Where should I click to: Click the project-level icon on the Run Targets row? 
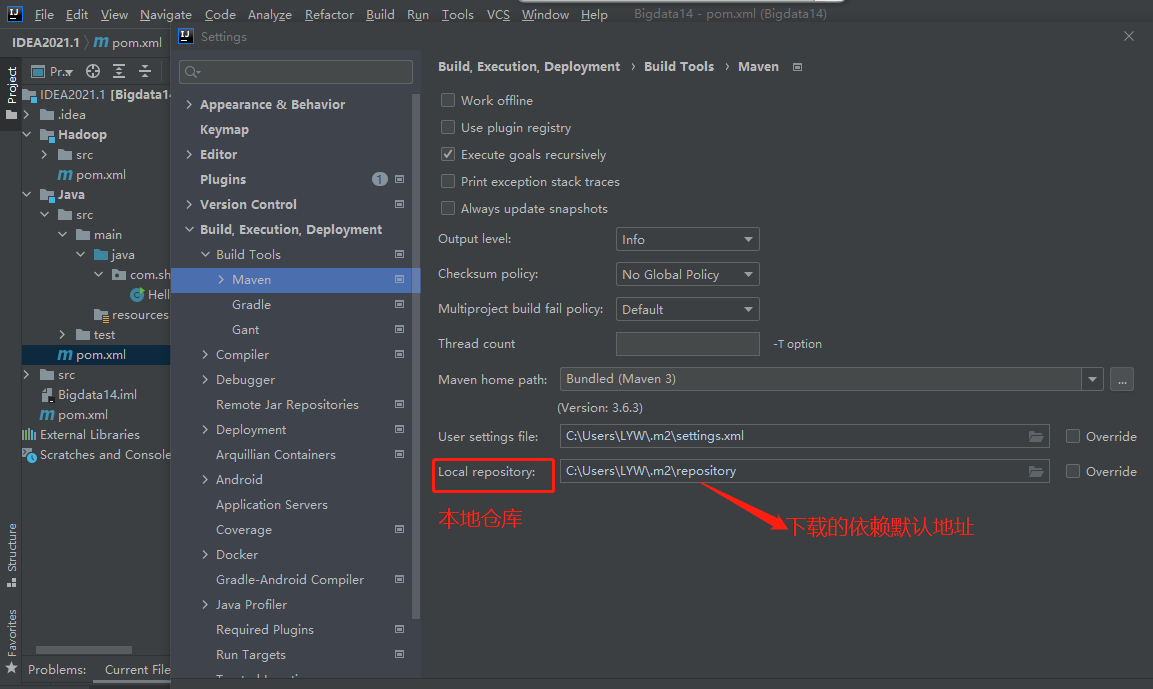pos(399,654)
